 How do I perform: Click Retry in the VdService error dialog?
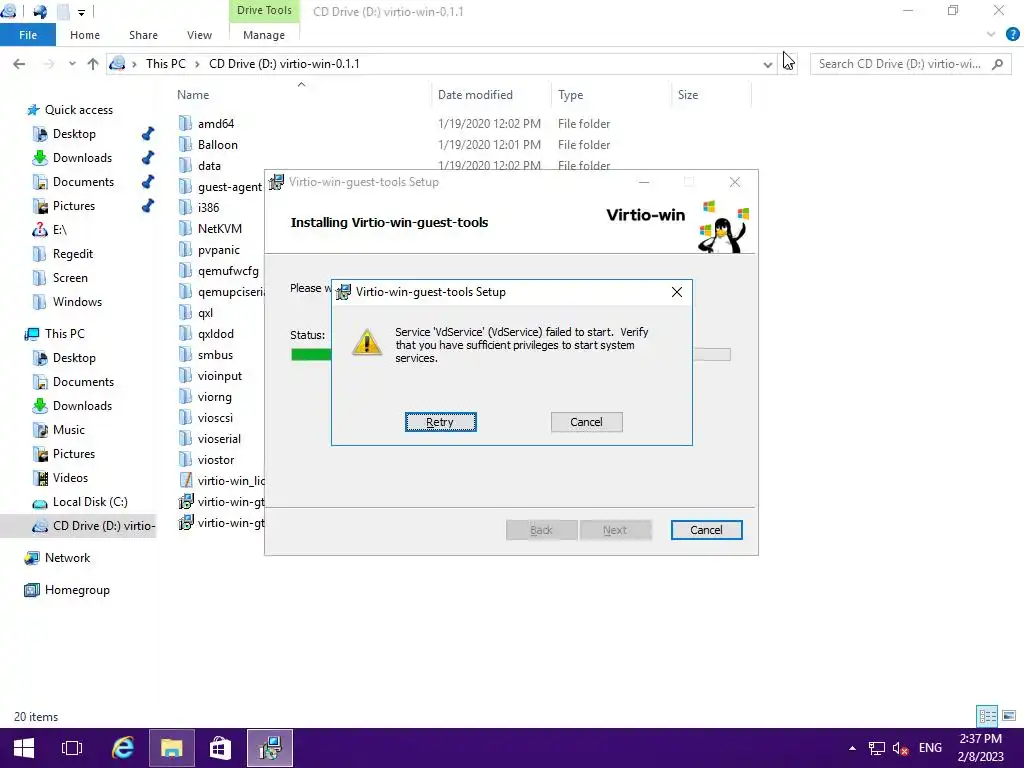pos(440,422)
